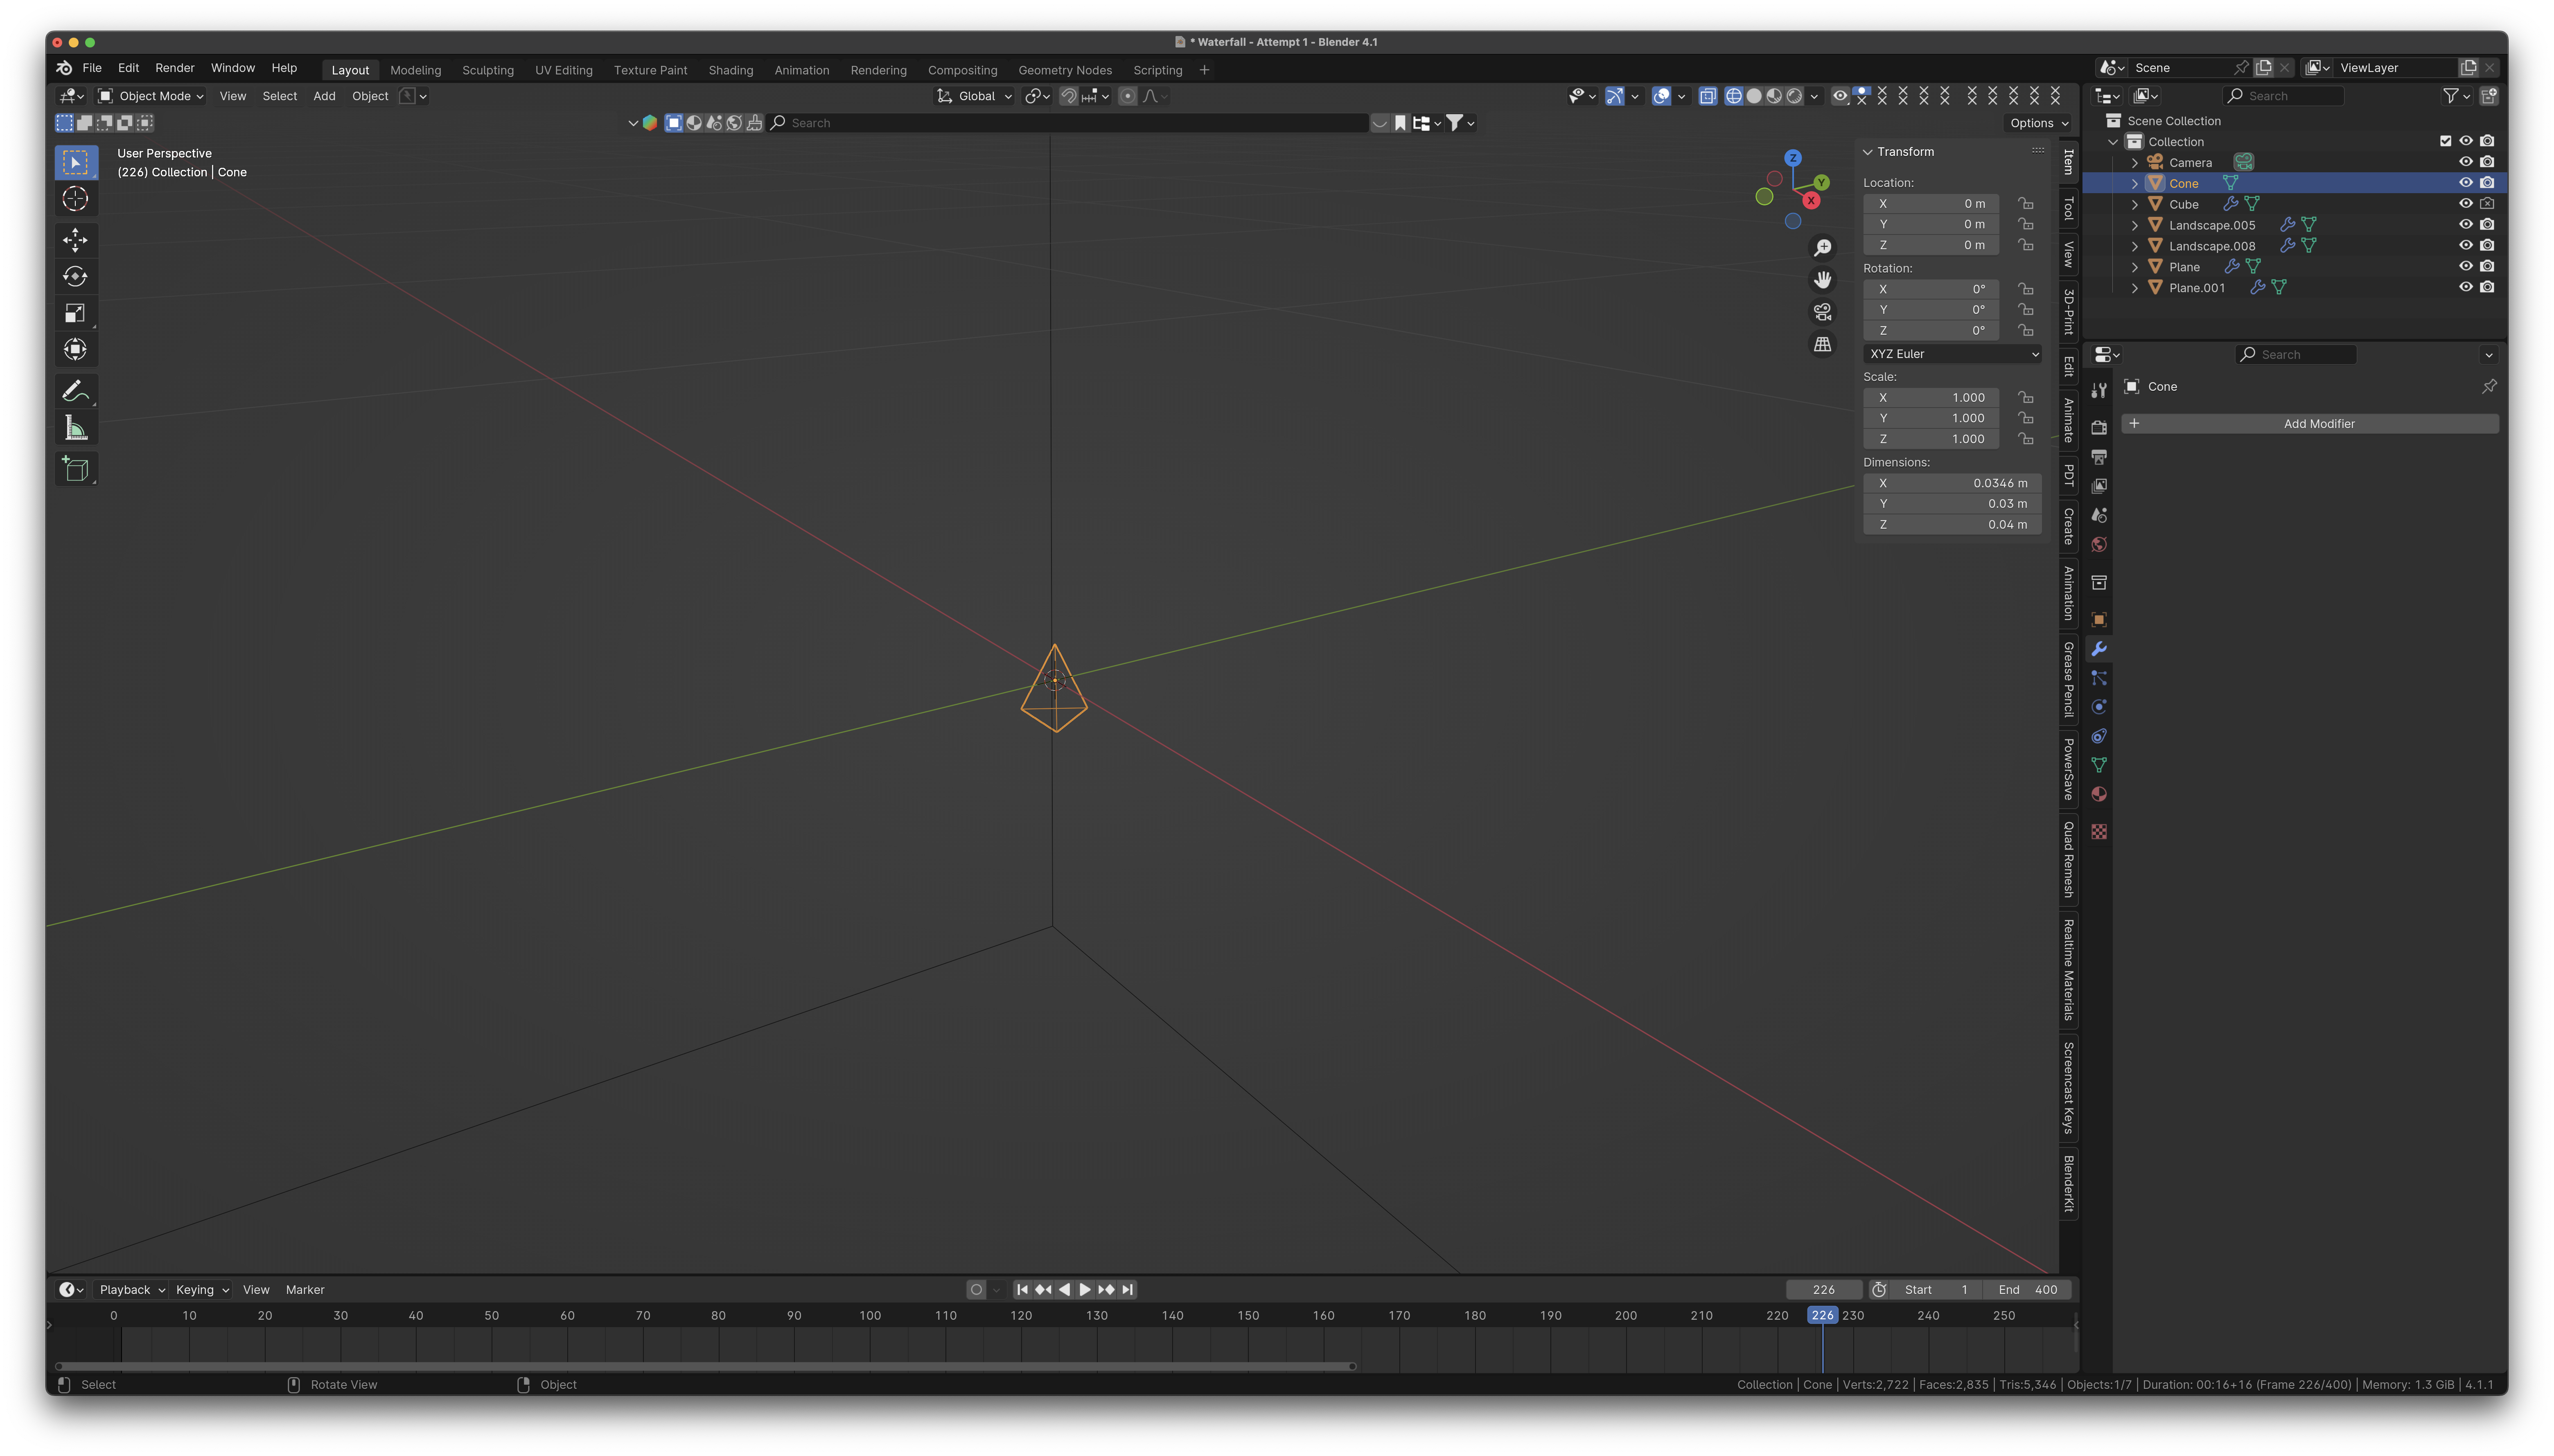
Task: Open the Global transform orientation dropdown
Action: (974, 96)
